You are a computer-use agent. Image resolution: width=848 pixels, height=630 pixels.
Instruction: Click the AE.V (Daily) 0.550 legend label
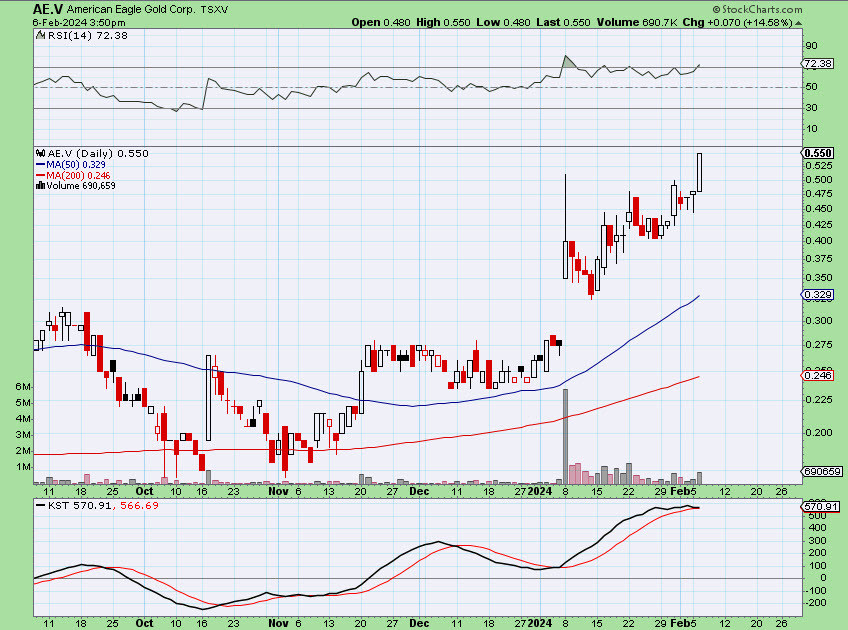(x=98, y=154)
